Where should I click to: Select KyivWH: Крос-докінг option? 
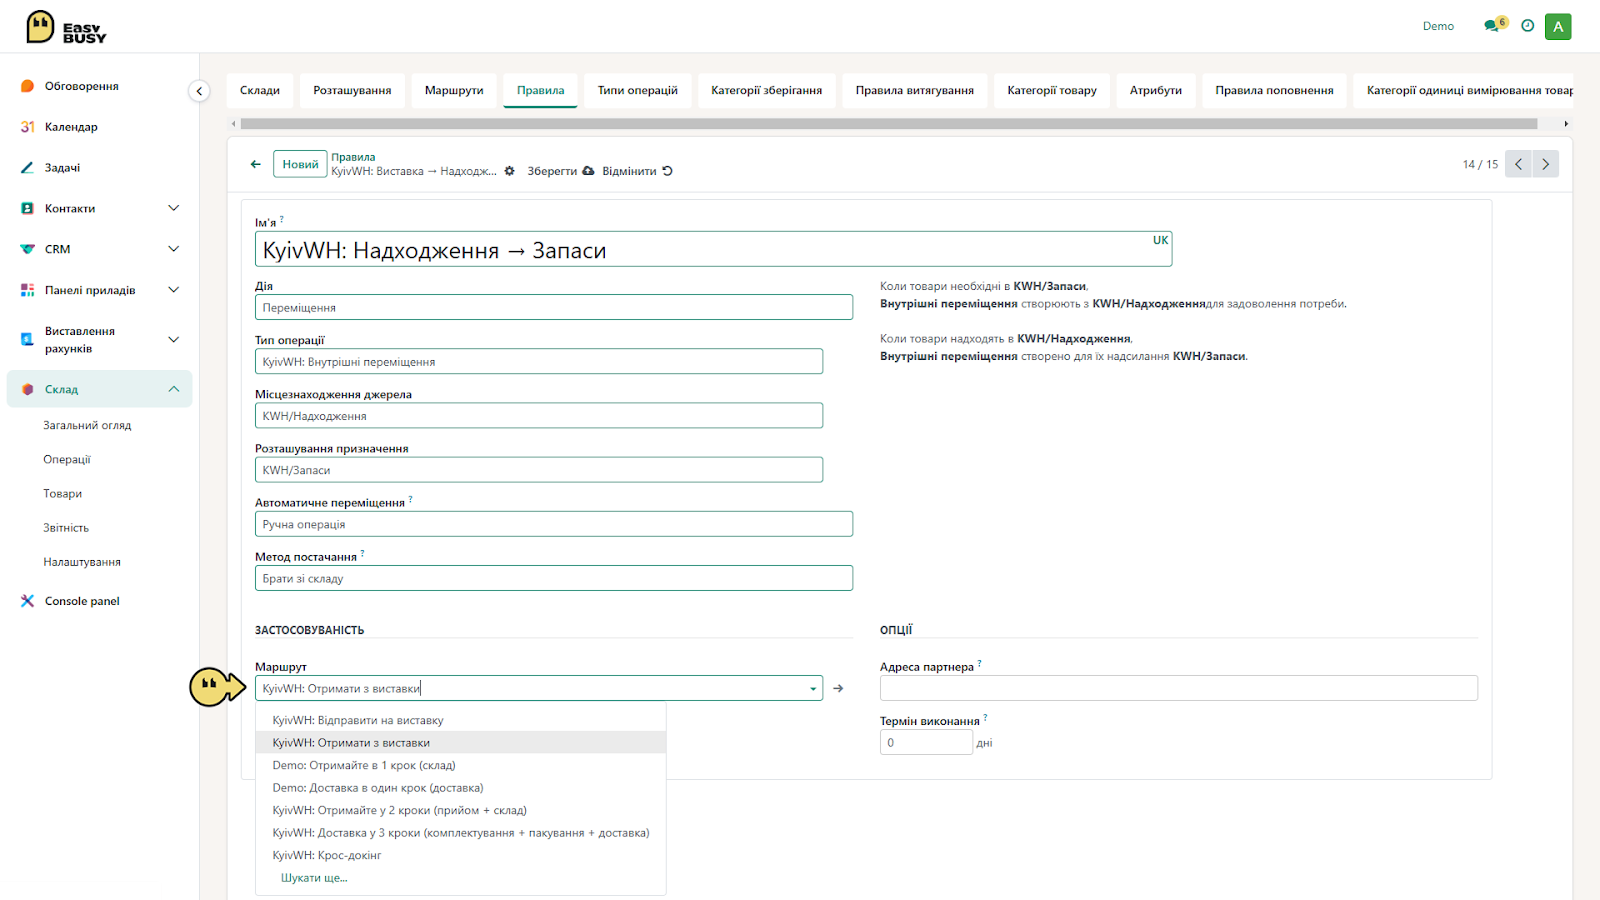pyautogui.click(x=461, y=855)
